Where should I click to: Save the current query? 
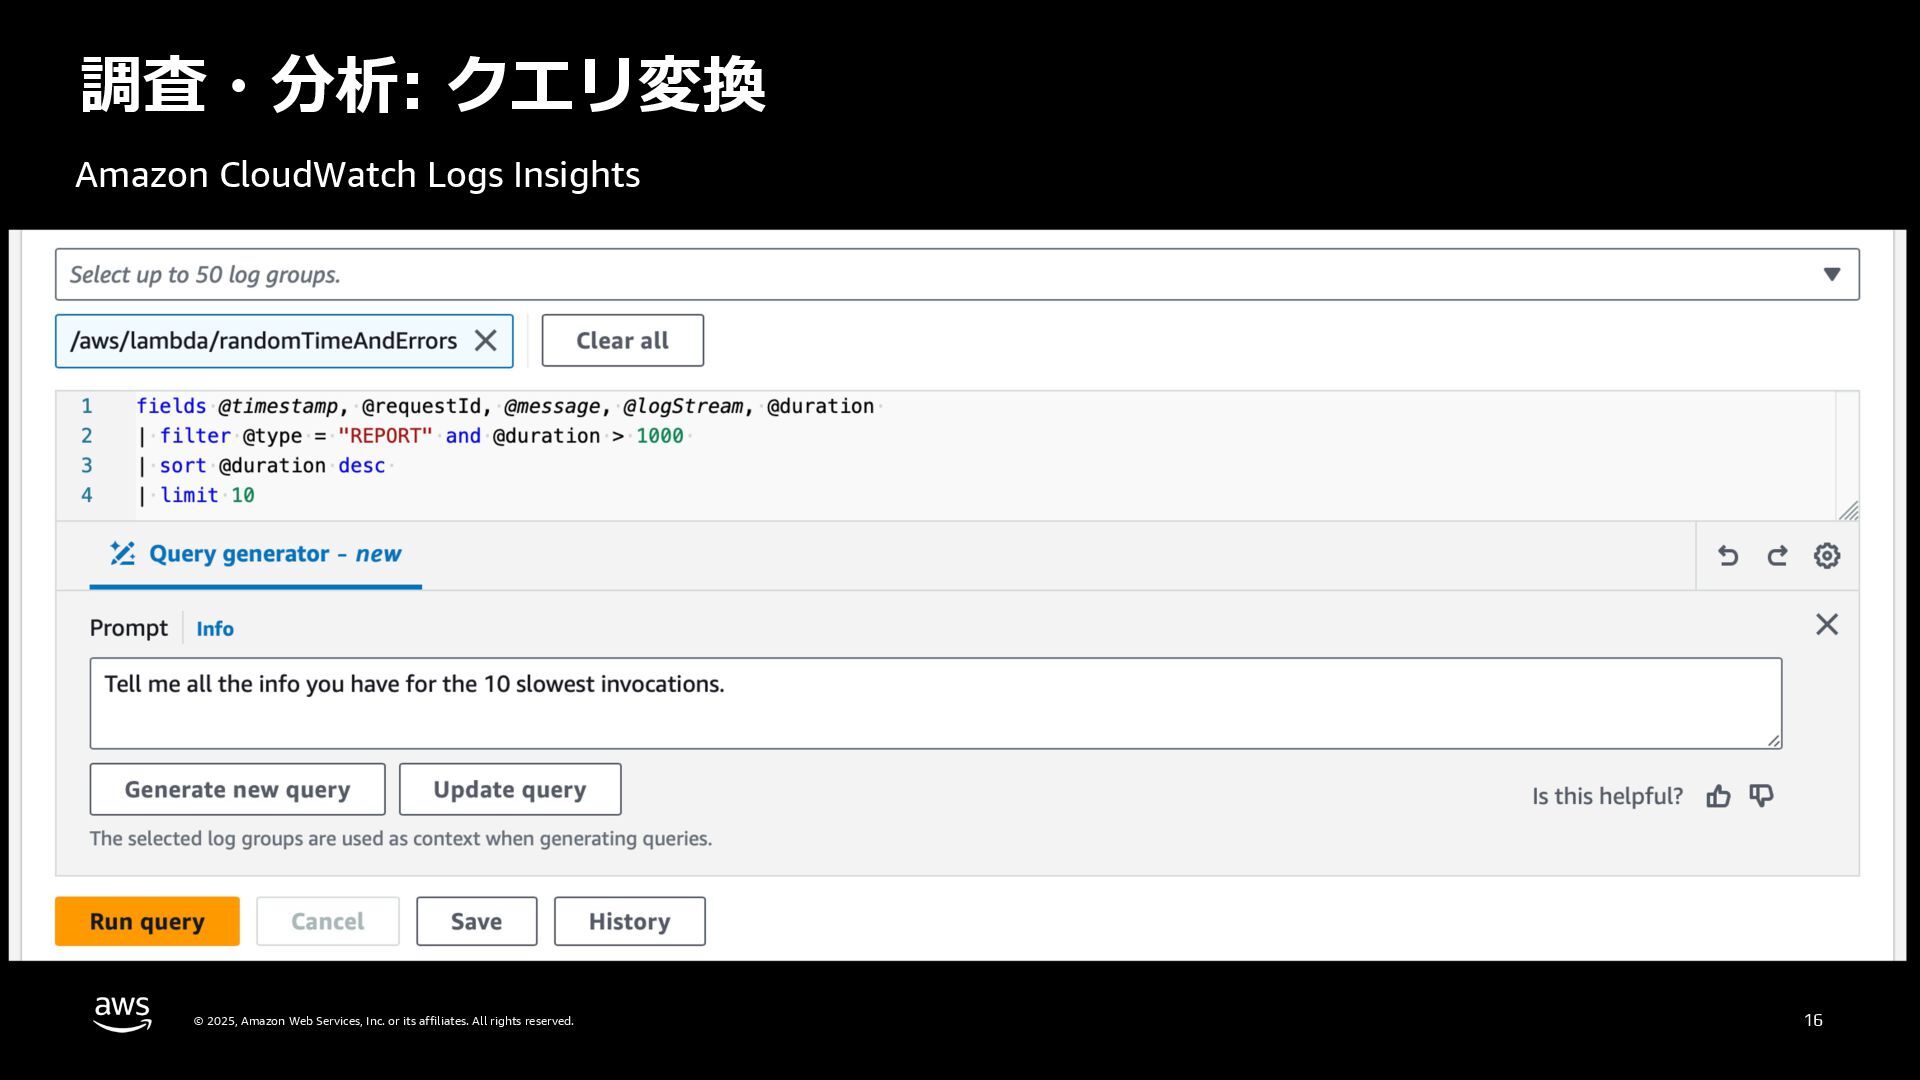coord(477,922)
